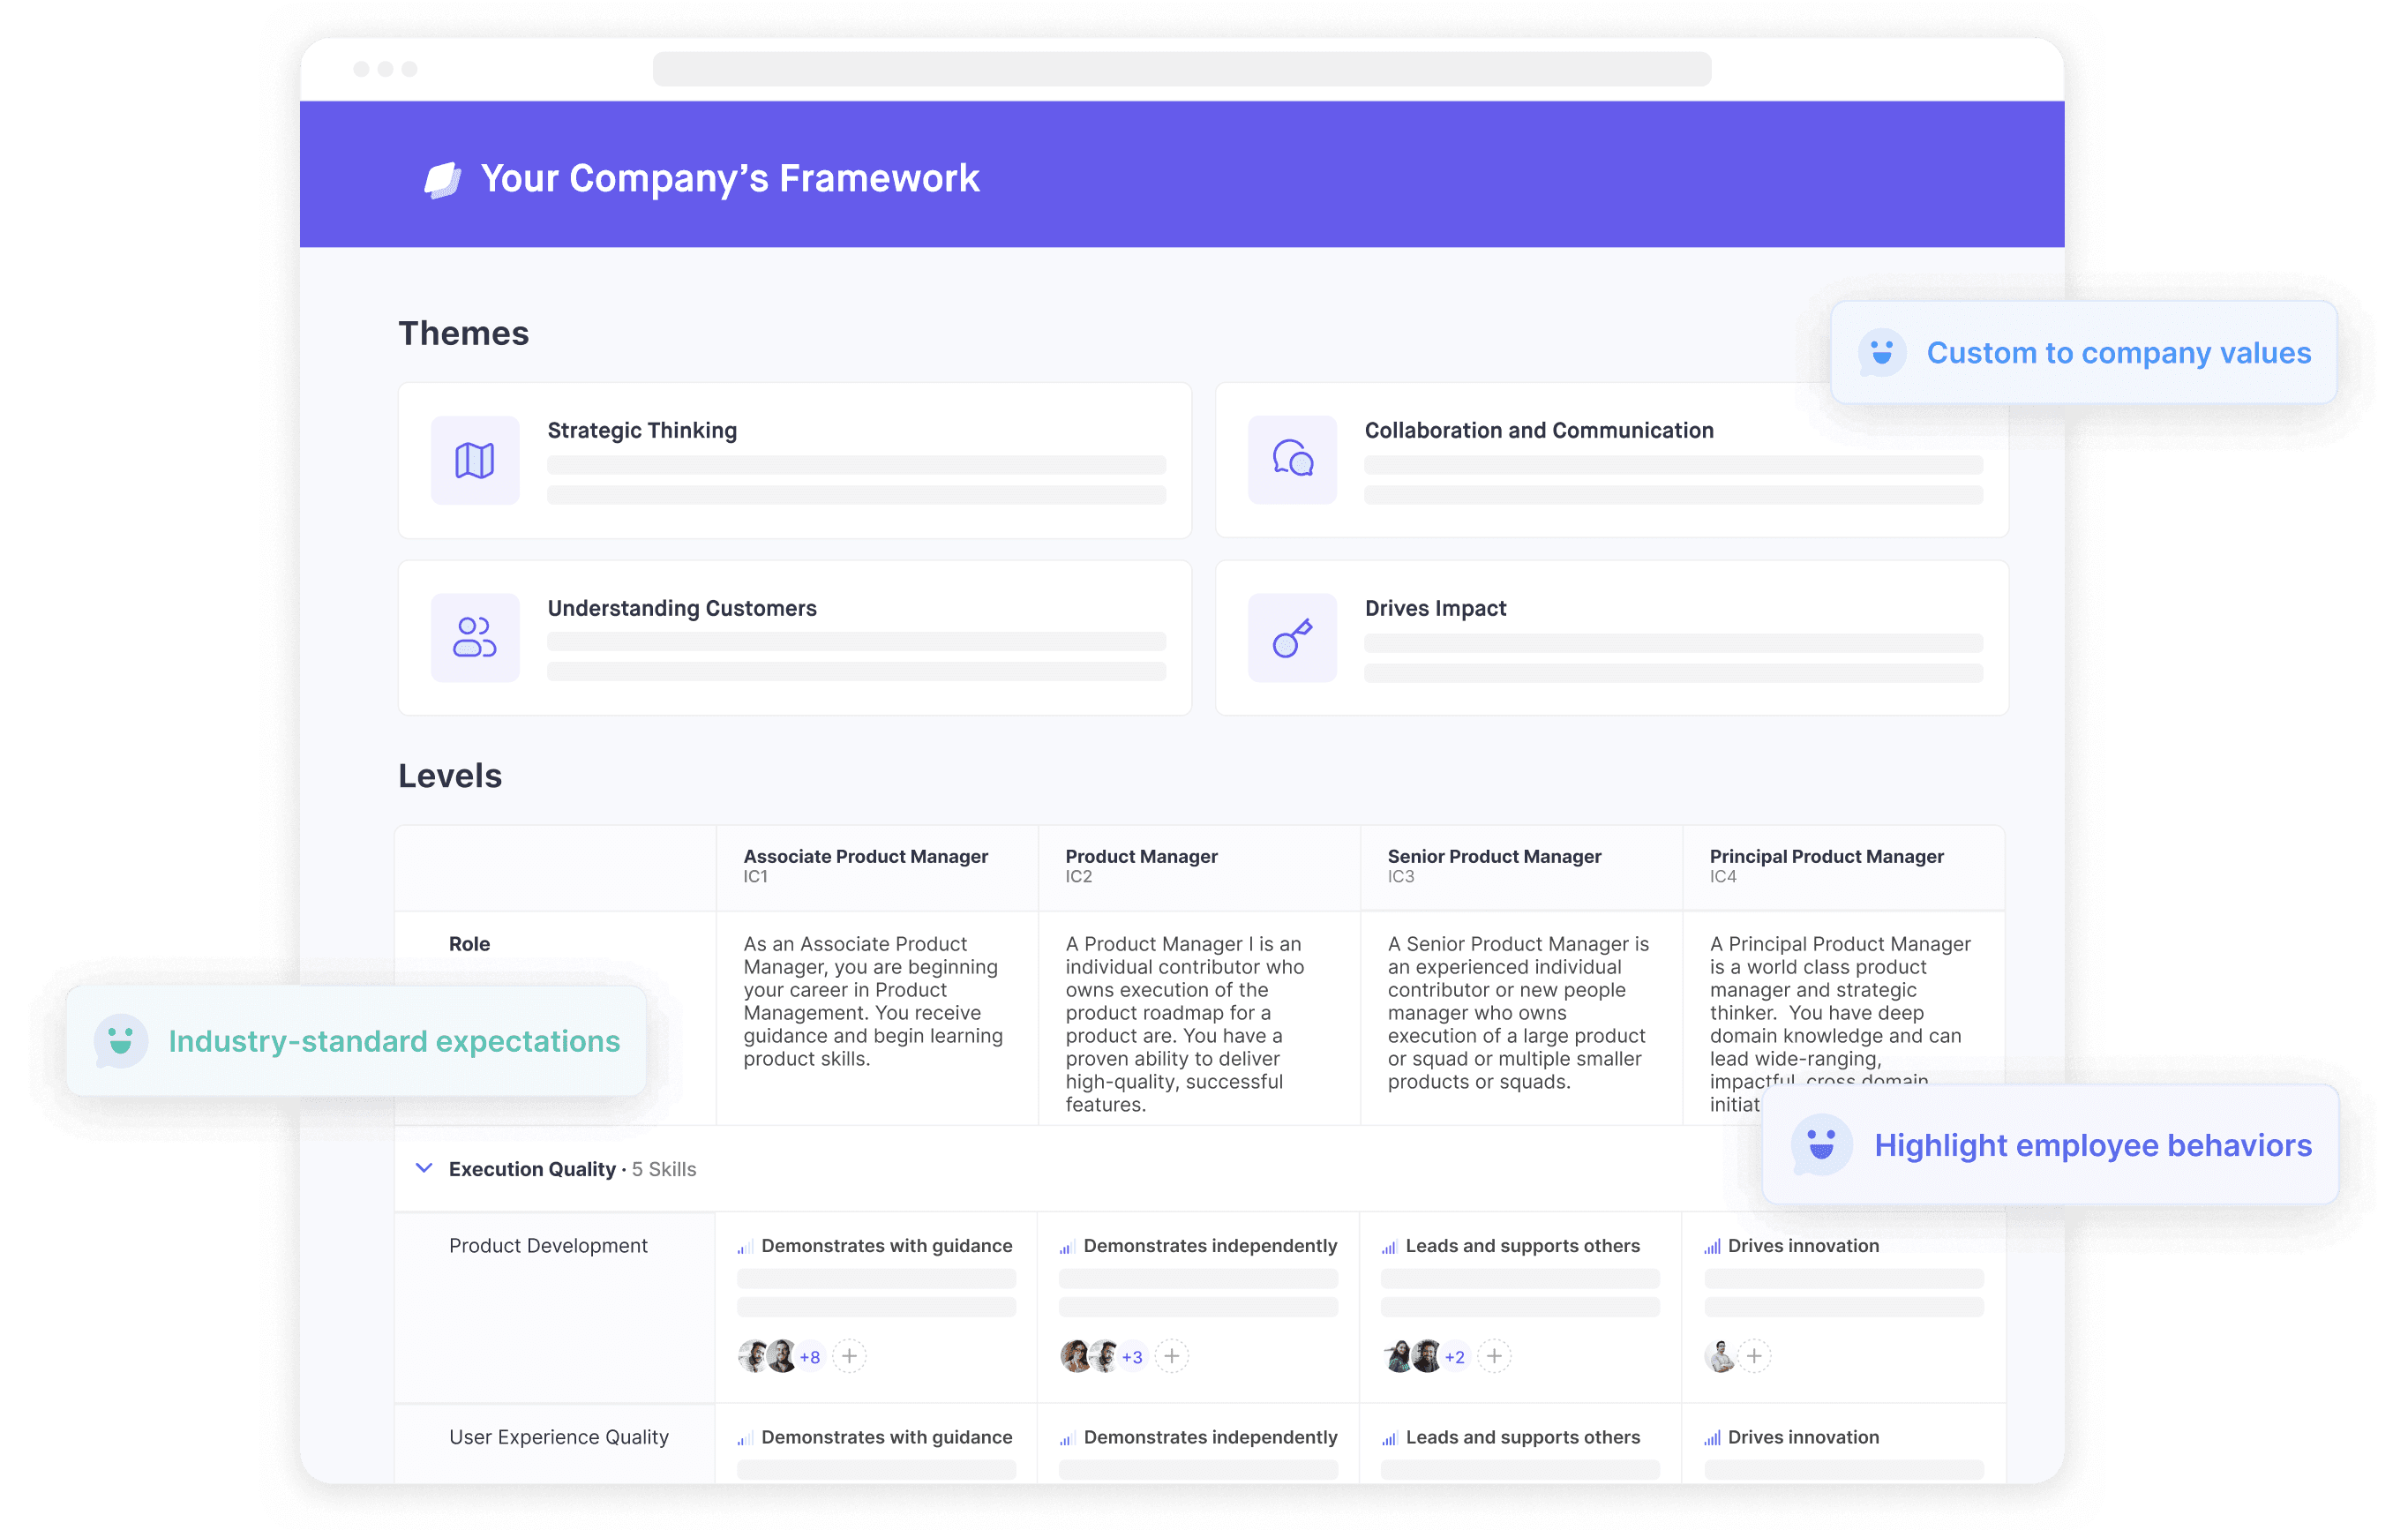The width and height of the screenshot is (2408, 1530).
Task: Click the Understanding Customers icon
Action: click(x=474, y=639)
